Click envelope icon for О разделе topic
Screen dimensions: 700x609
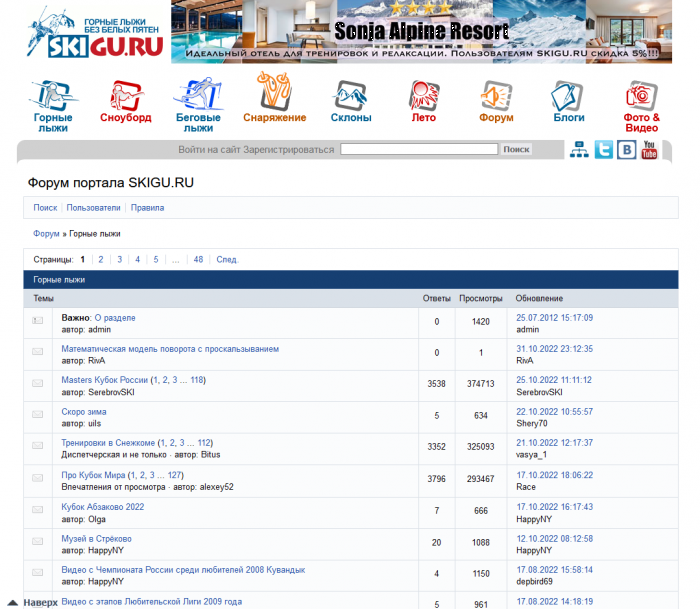[x=38, y=321]
